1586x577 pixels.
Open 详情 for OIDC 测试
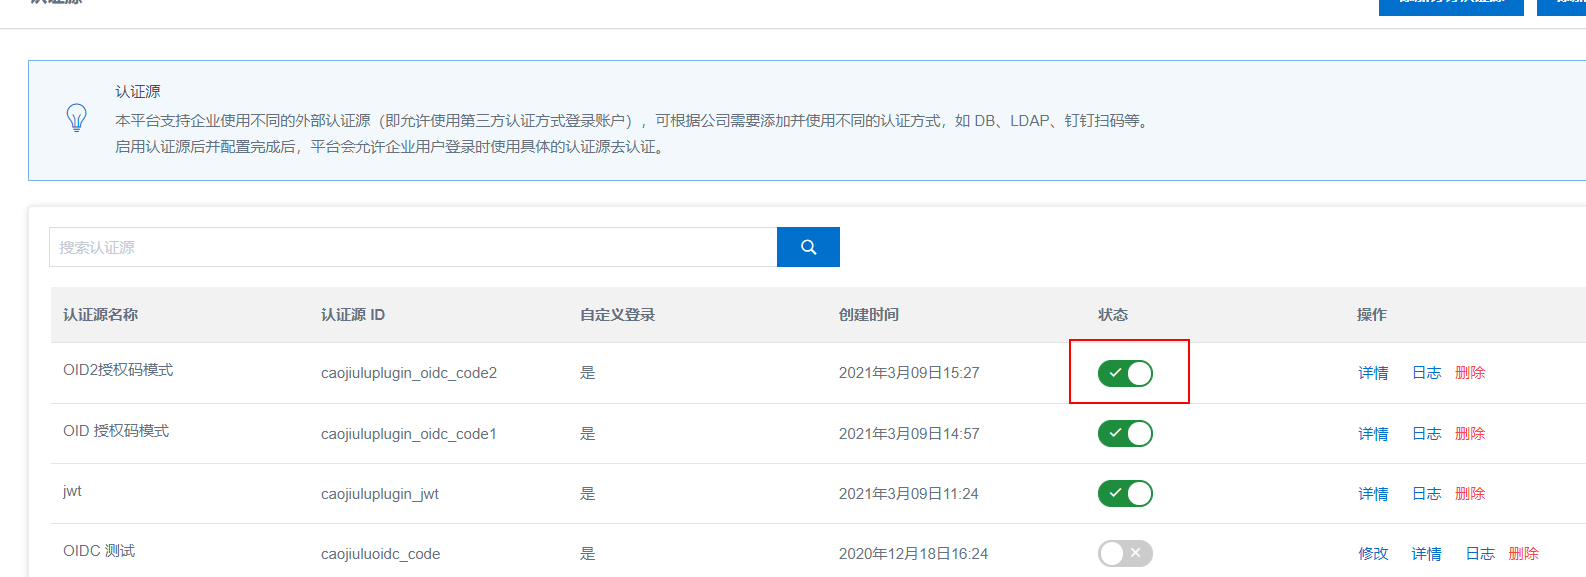point(1426,554)
